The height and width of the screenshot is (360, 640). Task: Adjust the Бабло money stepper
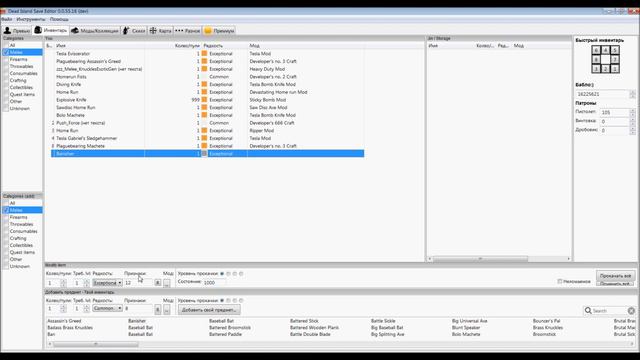tap(632, 94)
